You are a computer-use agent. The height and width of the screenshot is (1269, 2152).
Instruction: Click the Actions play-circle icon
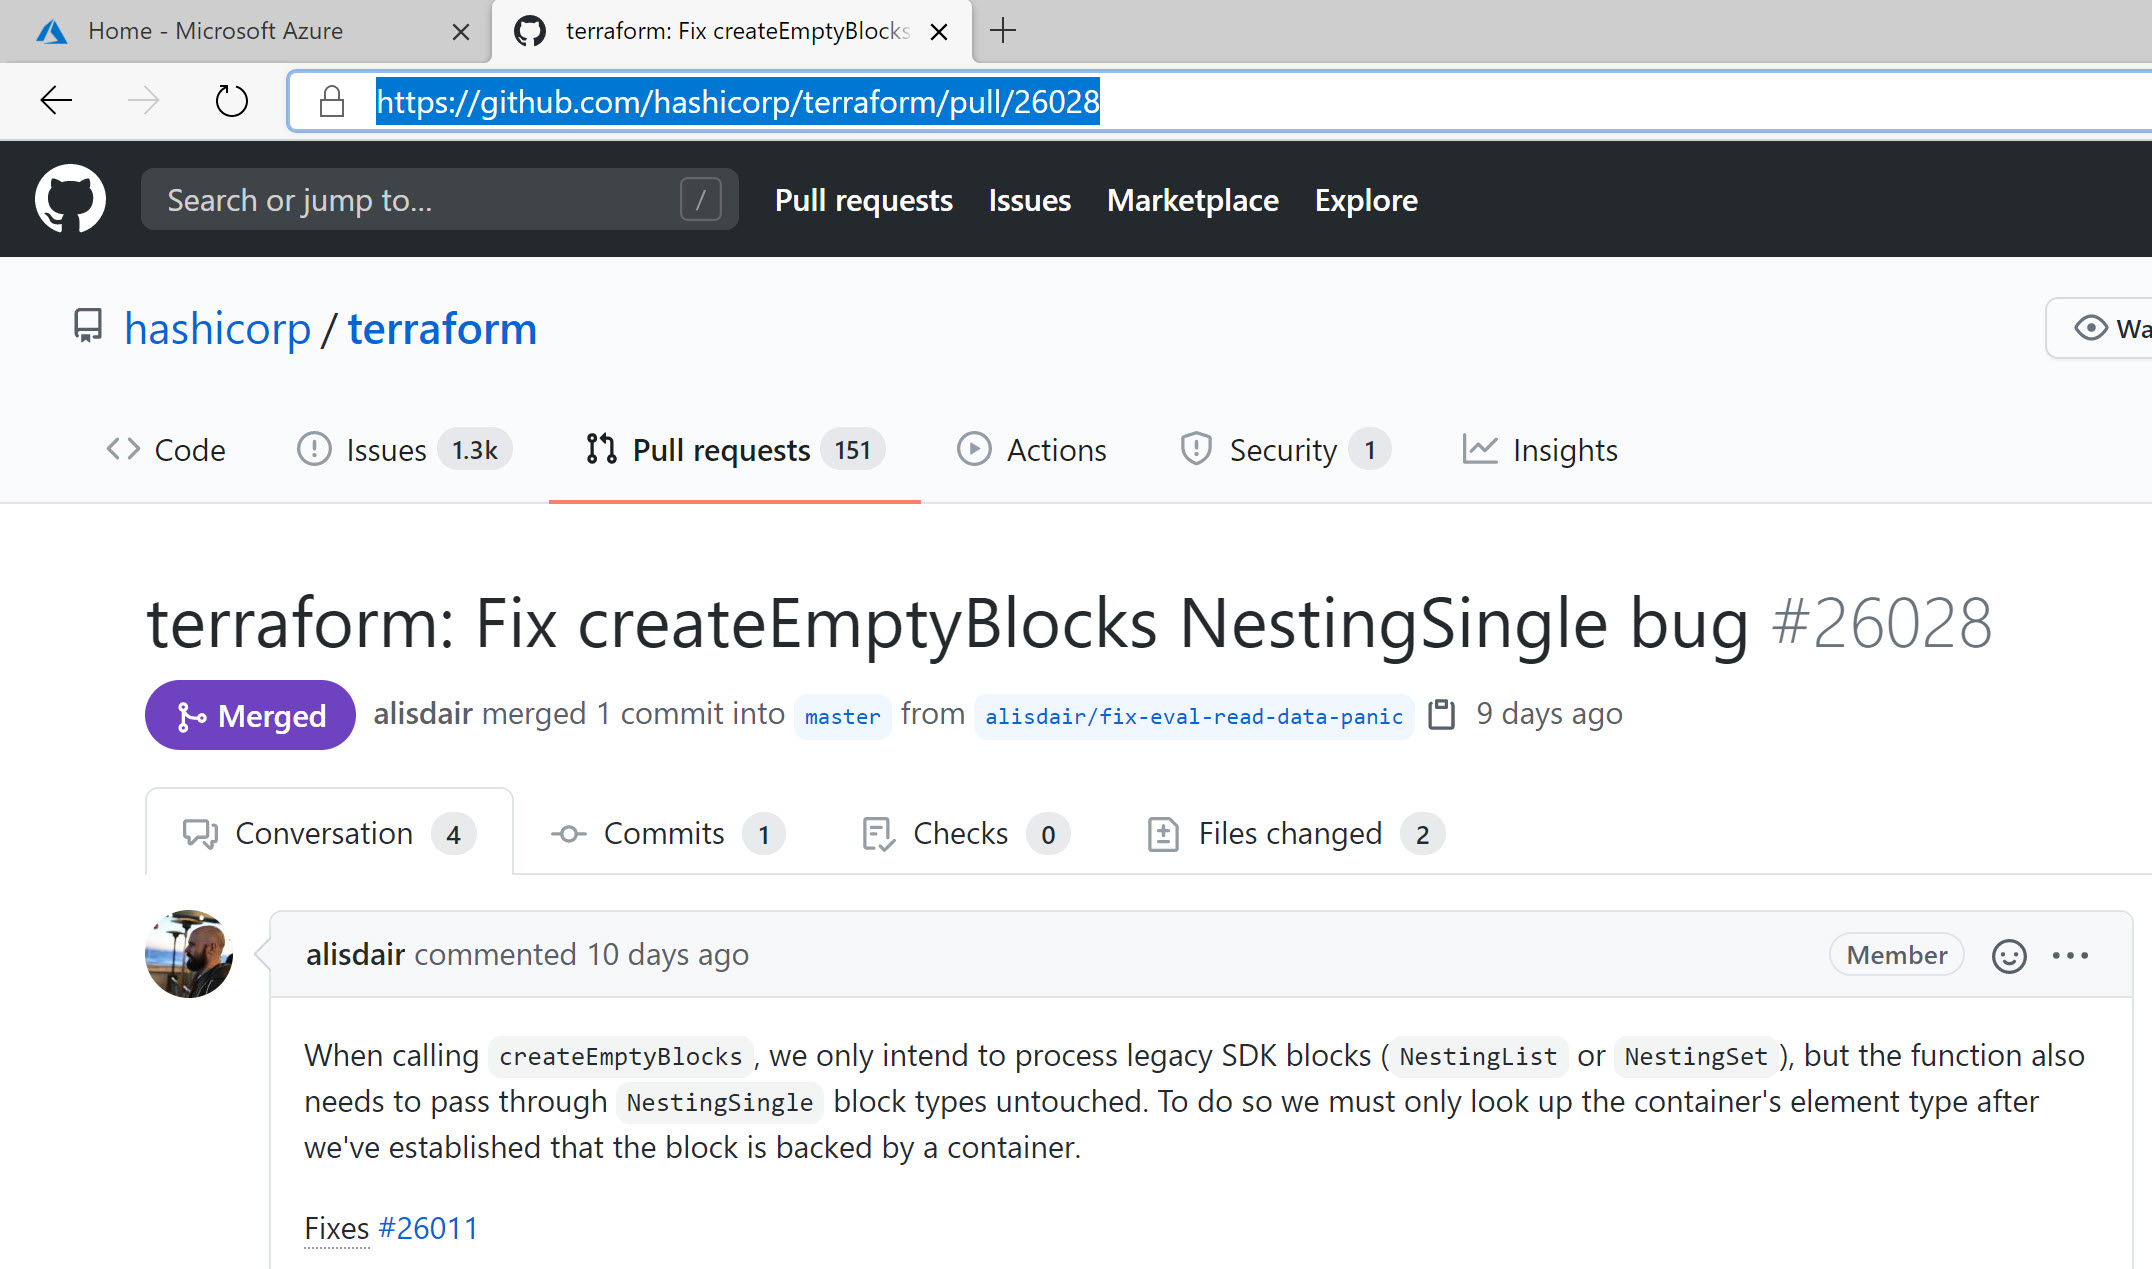(975, 449)
